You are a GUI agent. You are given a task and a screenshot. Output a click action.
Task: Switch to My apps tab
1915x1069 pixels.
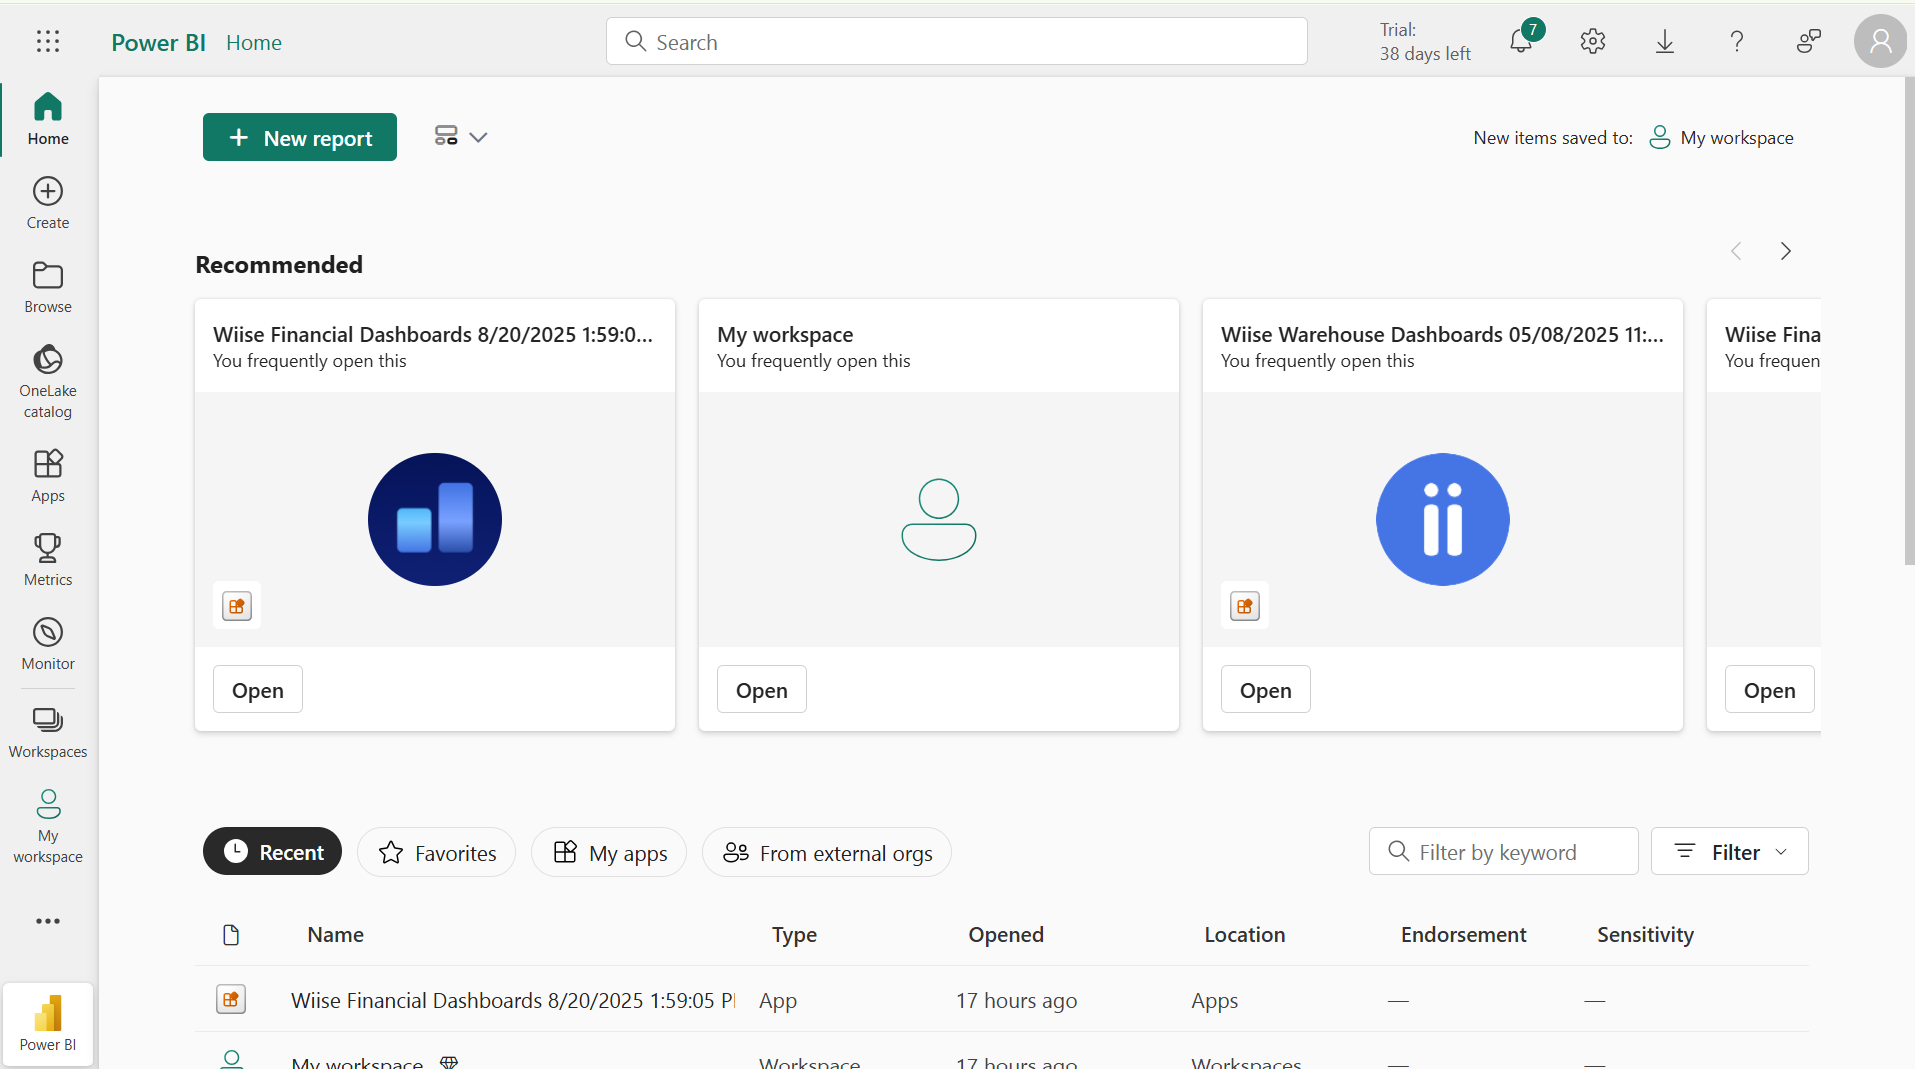(609, 852)
